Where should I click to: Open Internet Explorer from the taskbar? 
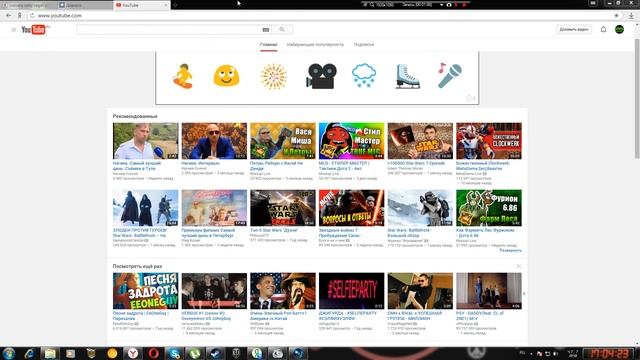(x=29, y=353)
